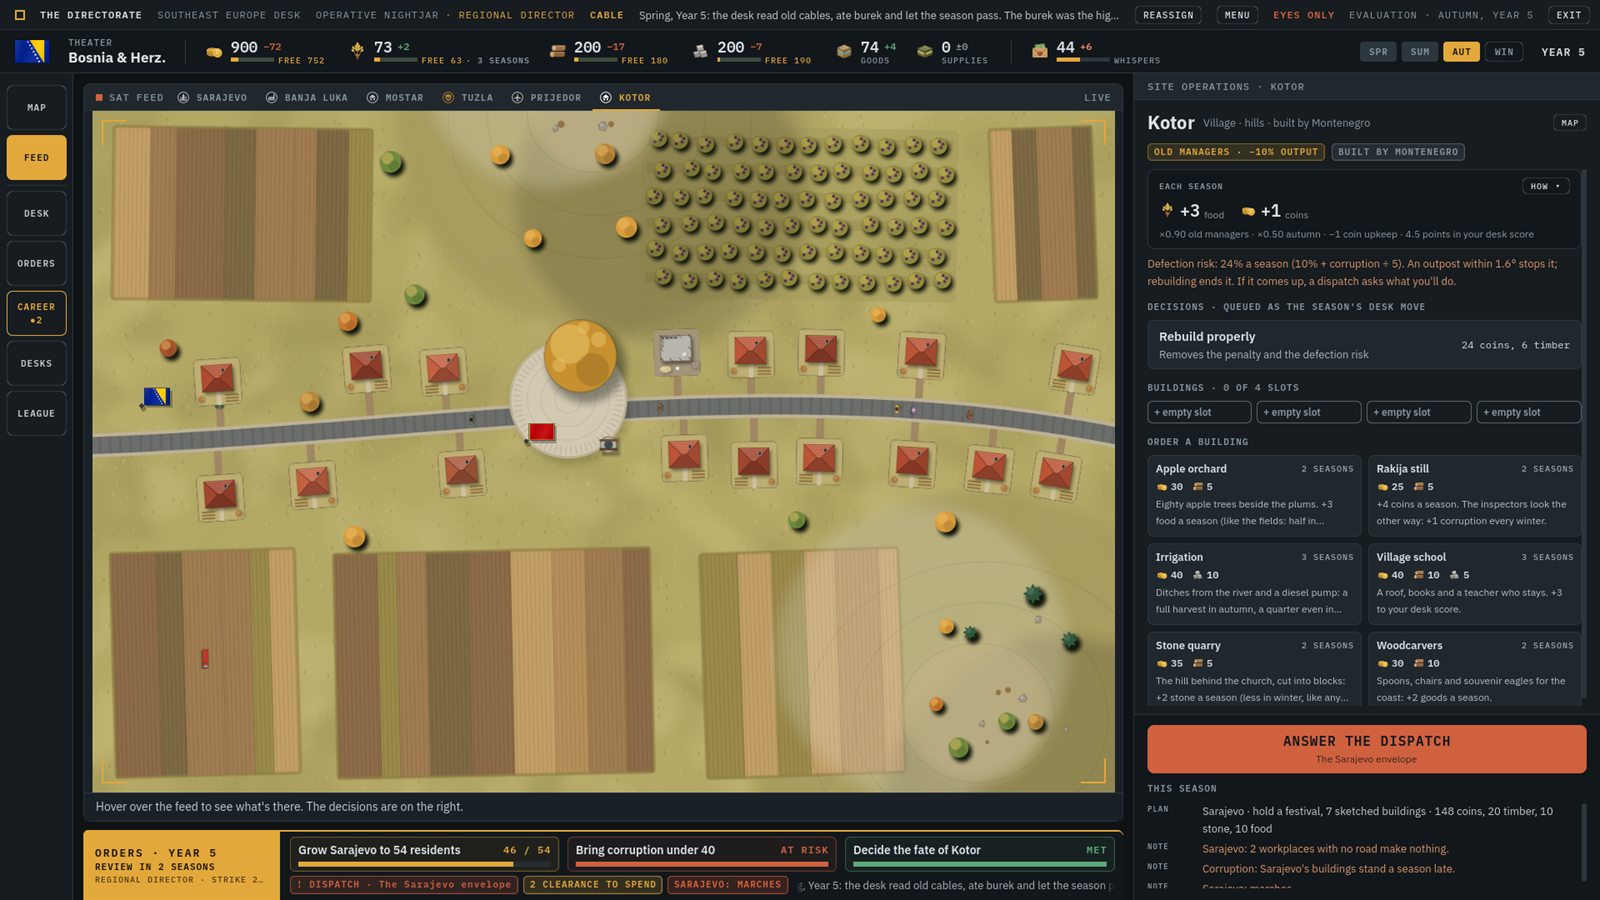This screenshot has height=900, width=1600.
Task: Select the SPR season toggle
Action: [x=1378, y=52]
